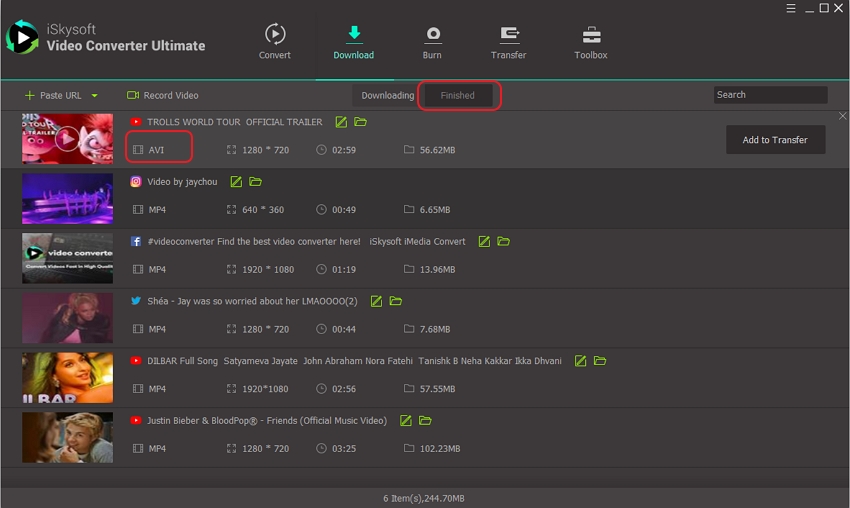Play the Trolls World Tour thumbnail

pyautogui.click(x=67, y=139)
